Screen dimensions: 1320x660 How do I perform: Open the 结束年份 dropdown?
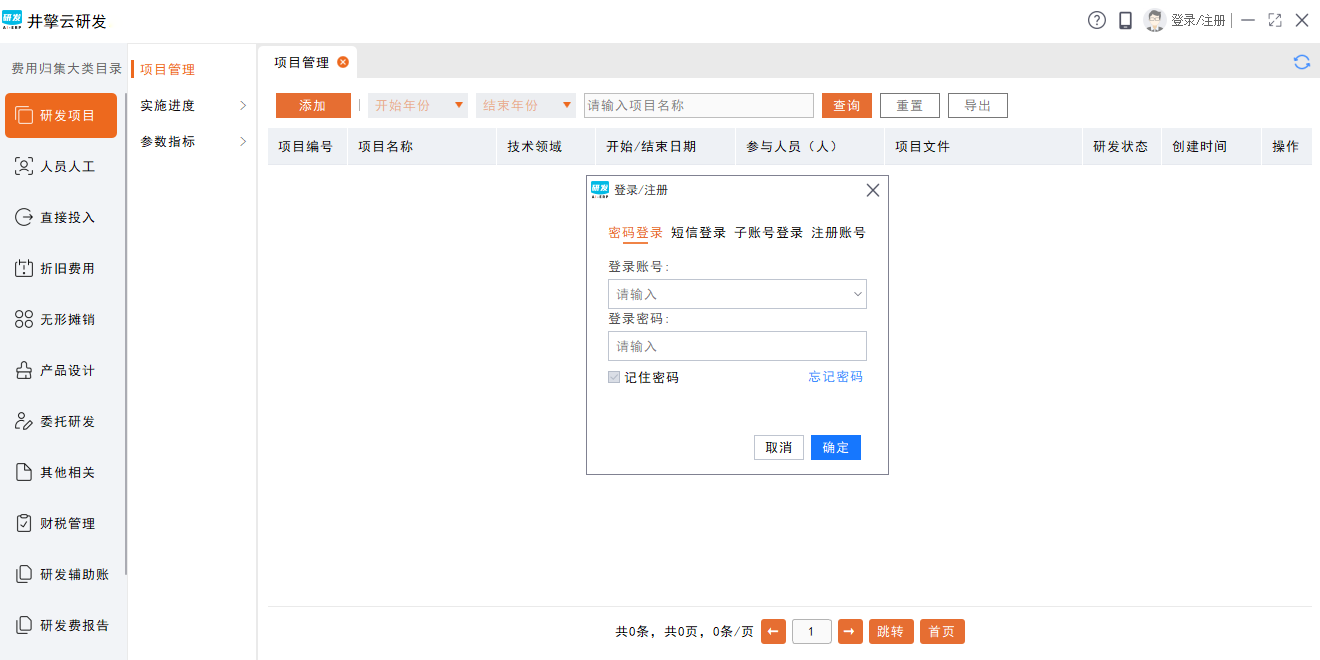tap(526, 105)
